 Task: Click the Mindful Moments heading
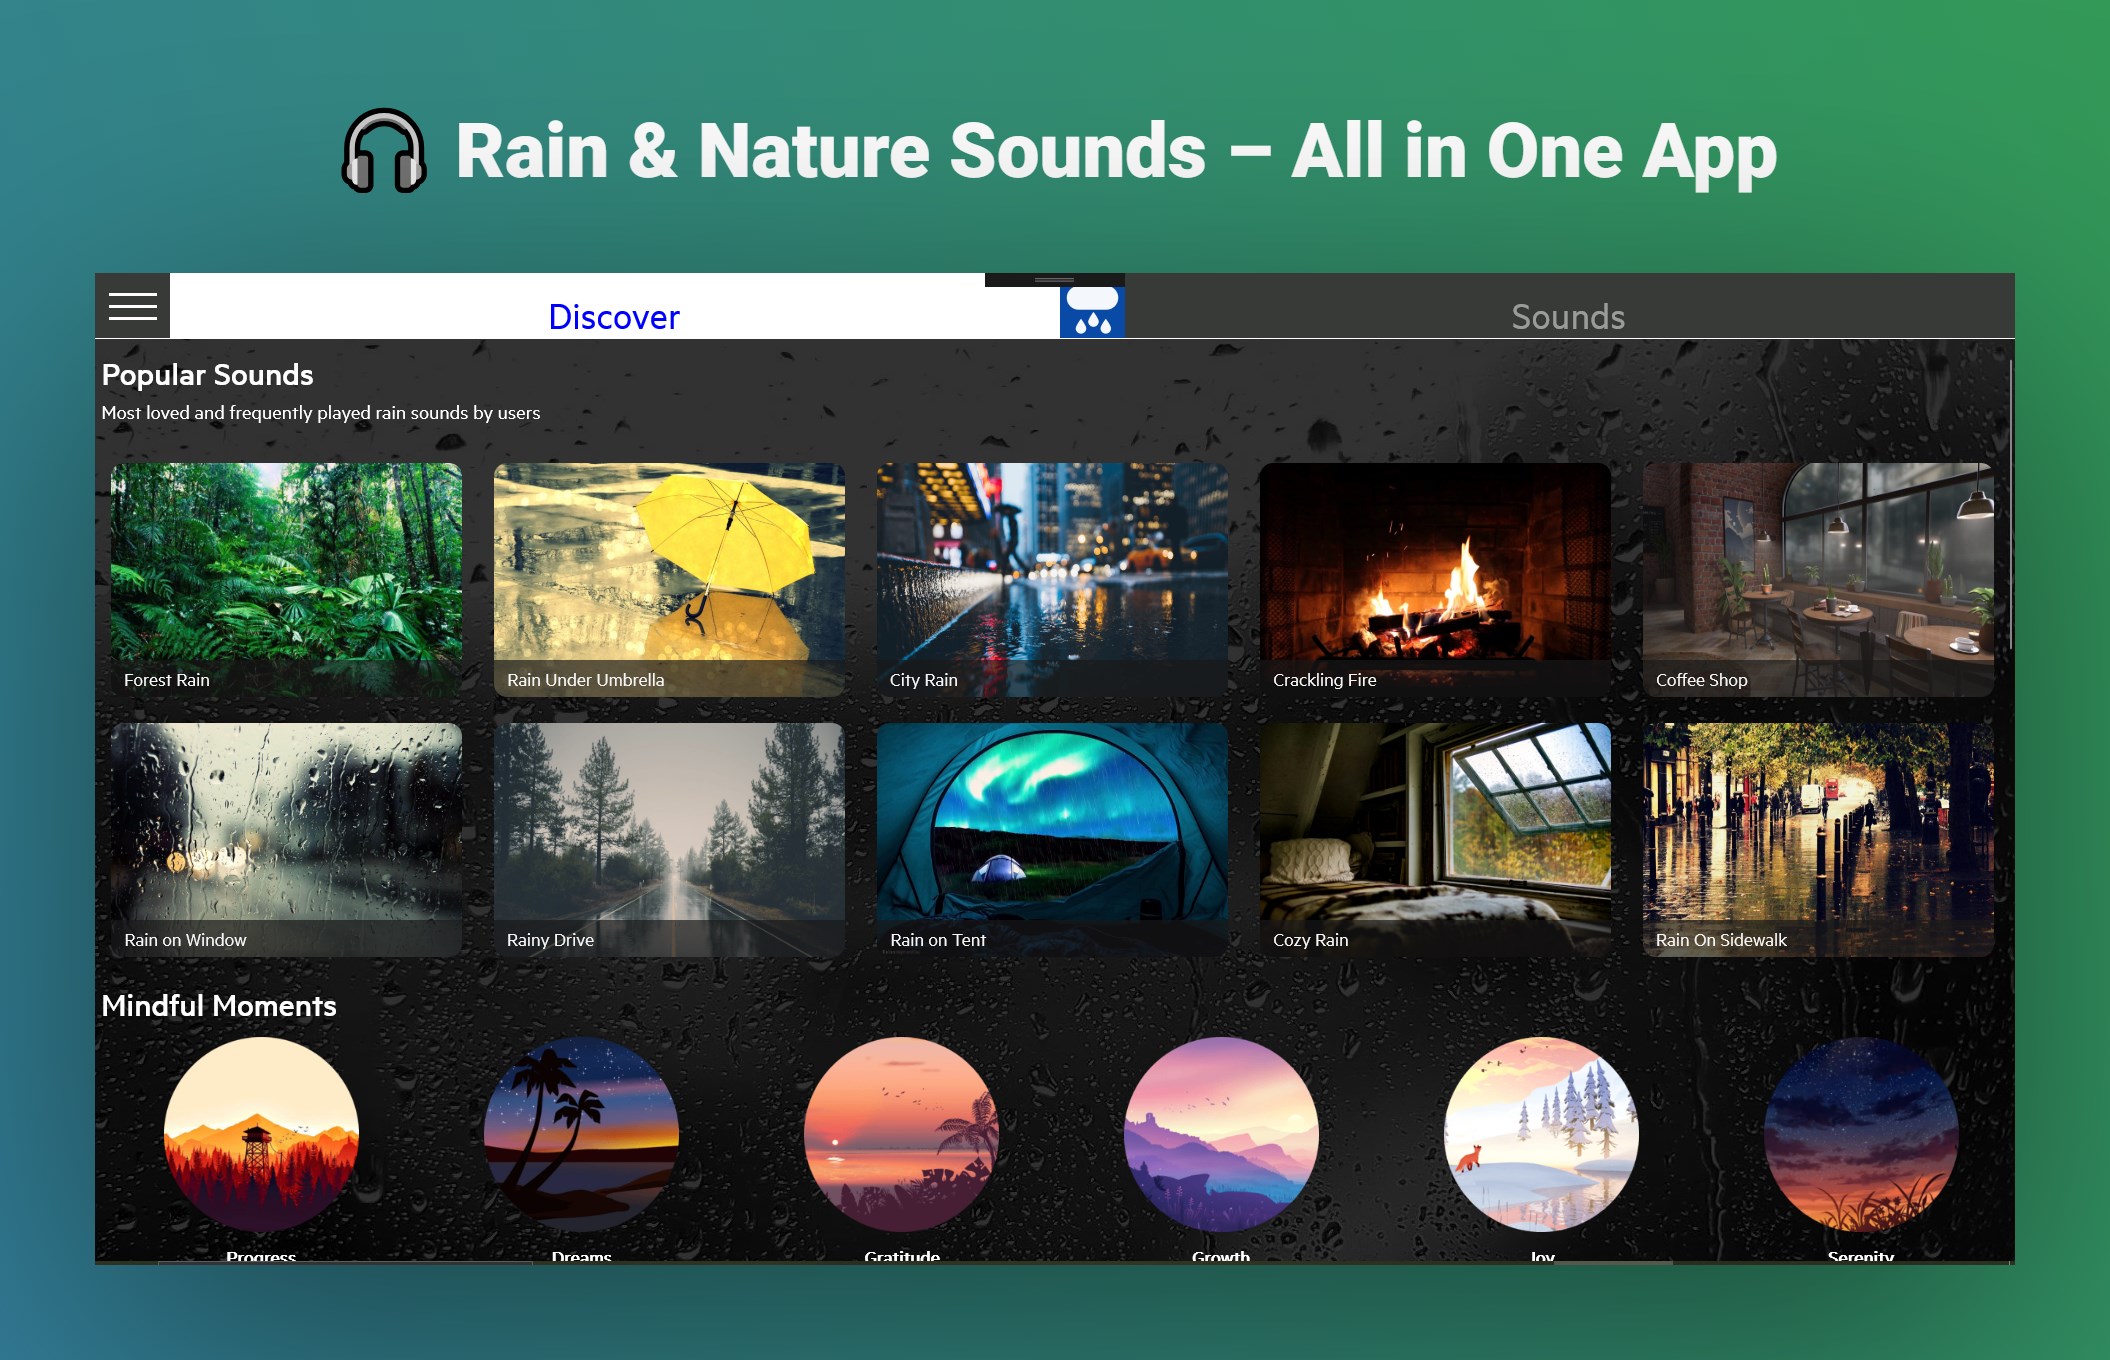(x=219, y=1006)
